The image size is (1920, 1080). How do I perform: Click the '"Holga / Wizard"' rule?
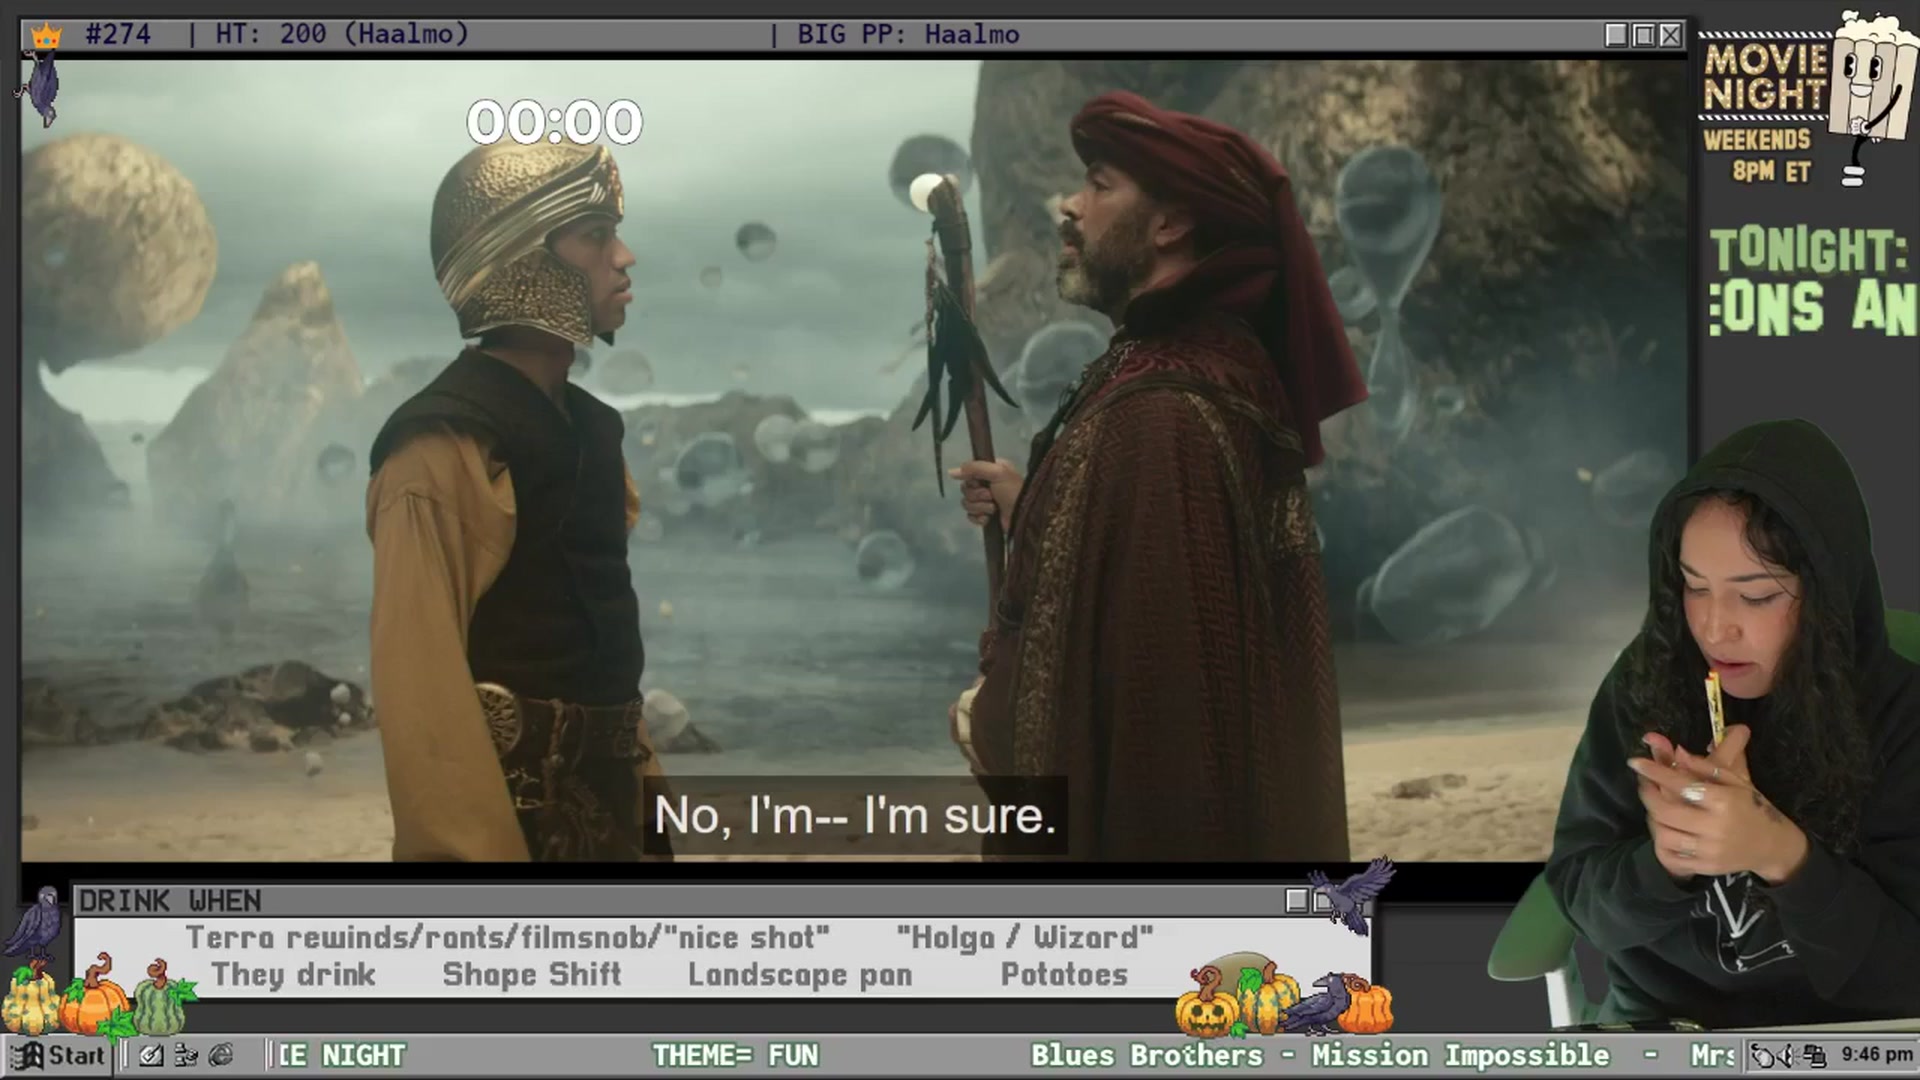(1025, 938)
